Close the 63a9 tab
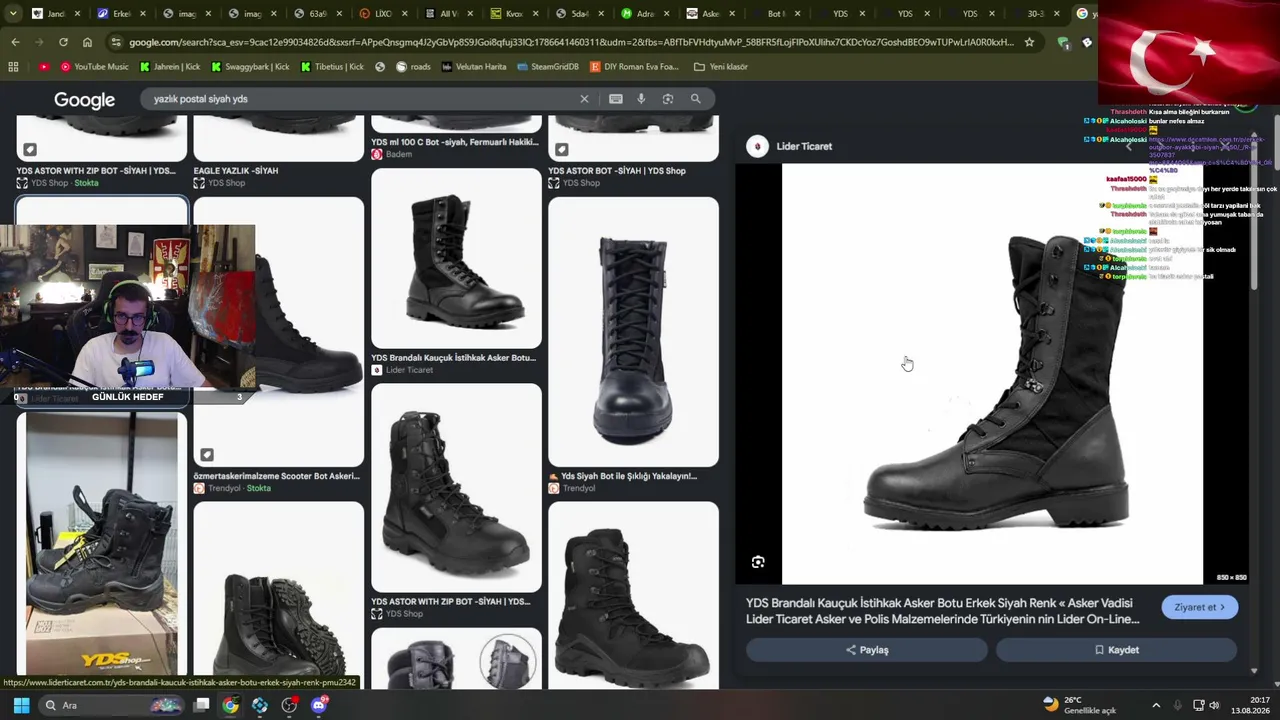 pos(340,14)
